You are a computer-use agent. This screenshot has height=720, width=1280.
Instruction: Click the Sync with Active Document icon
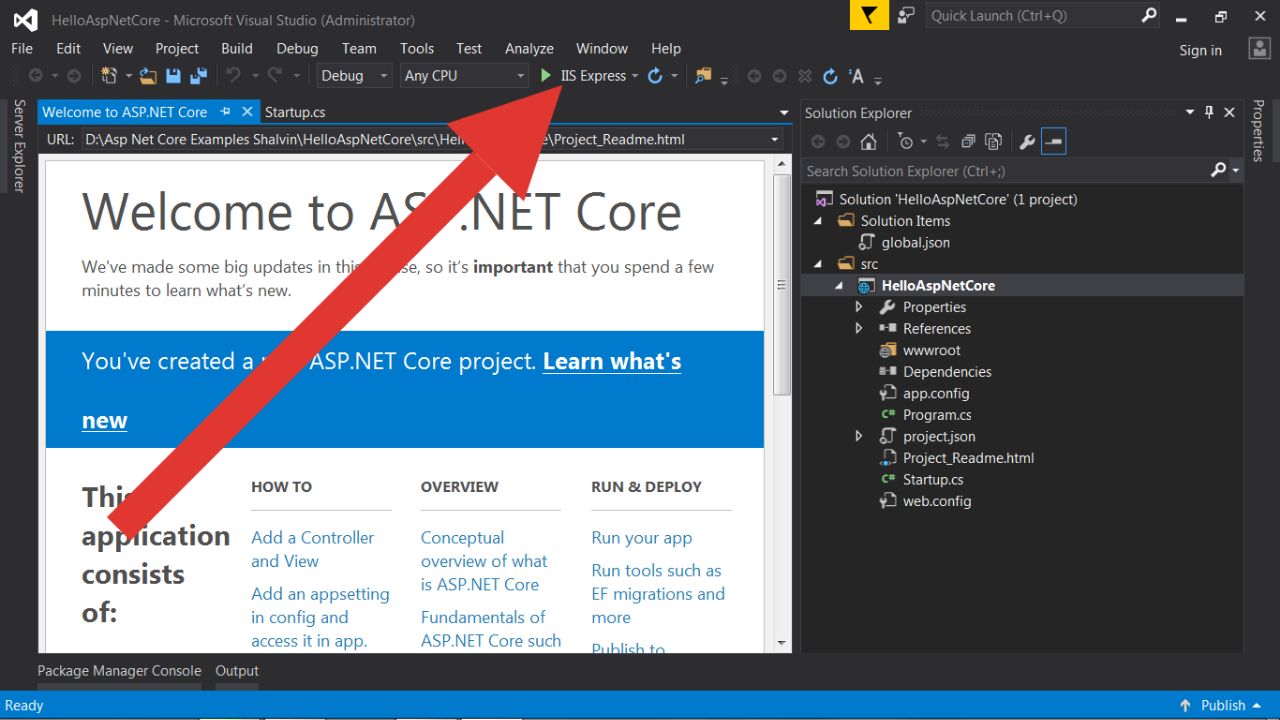[x=943, y=142]
